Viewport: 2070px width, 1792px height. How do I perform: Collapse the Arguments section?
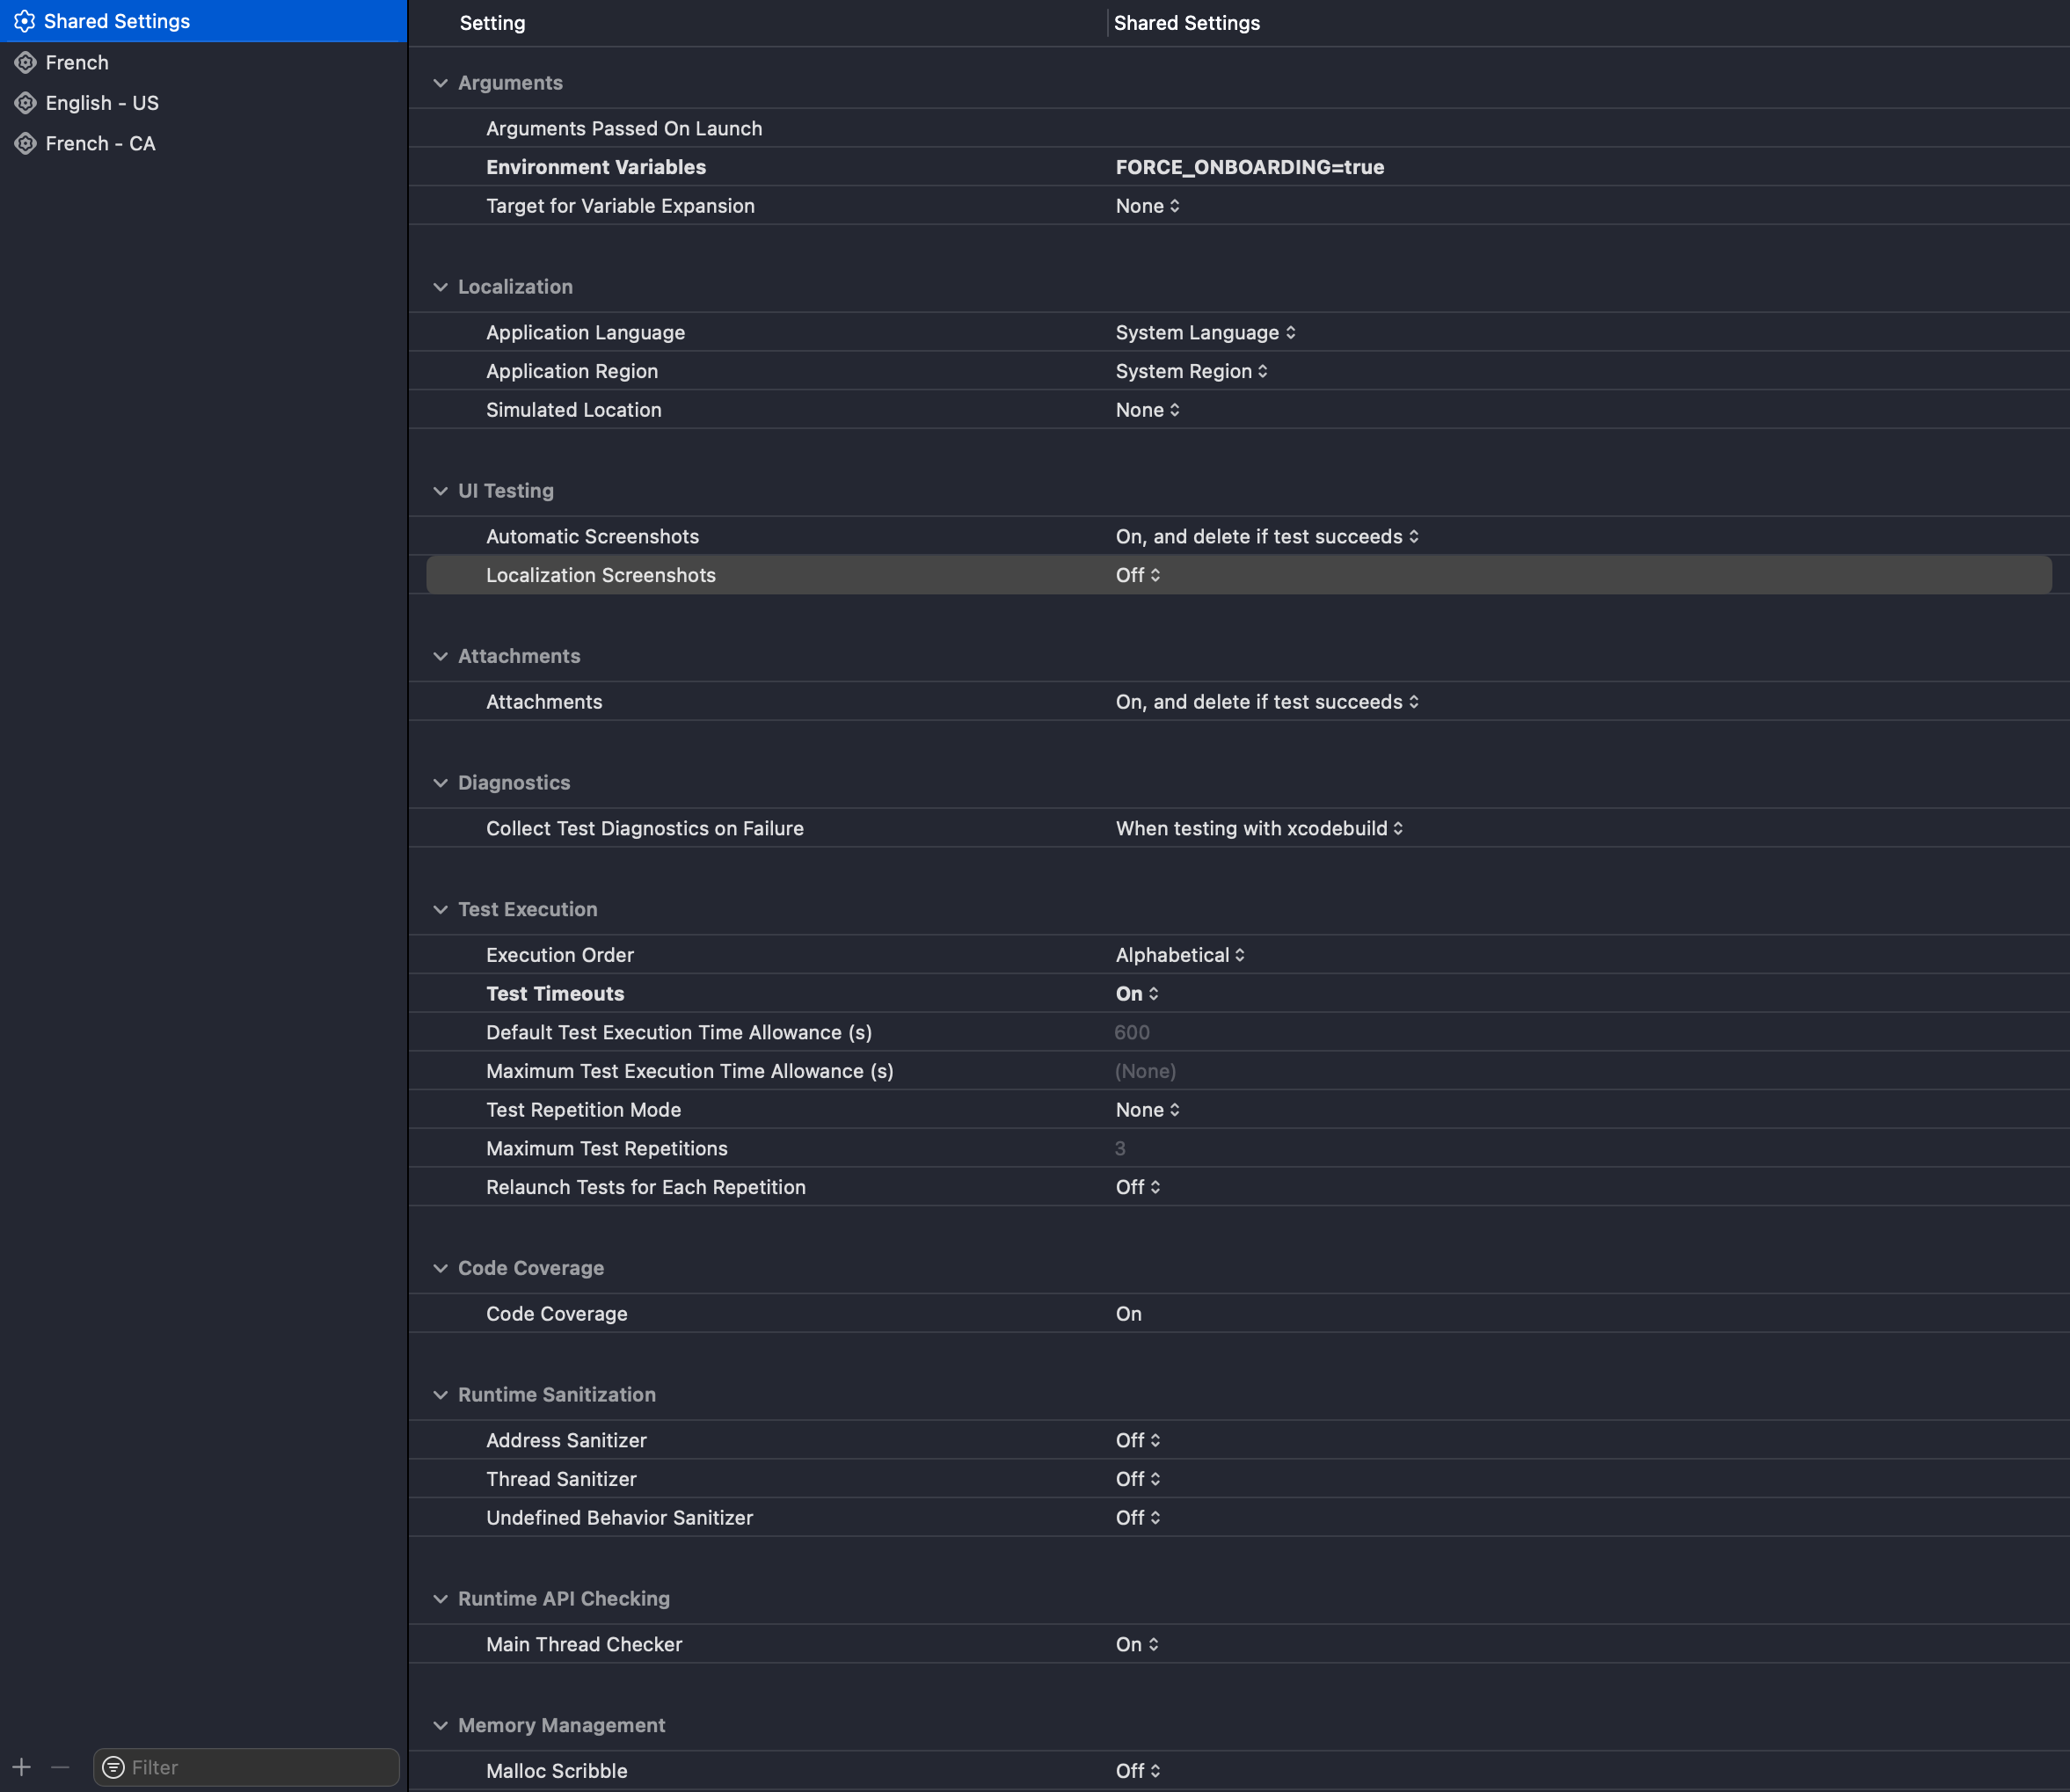pos(440,83)
